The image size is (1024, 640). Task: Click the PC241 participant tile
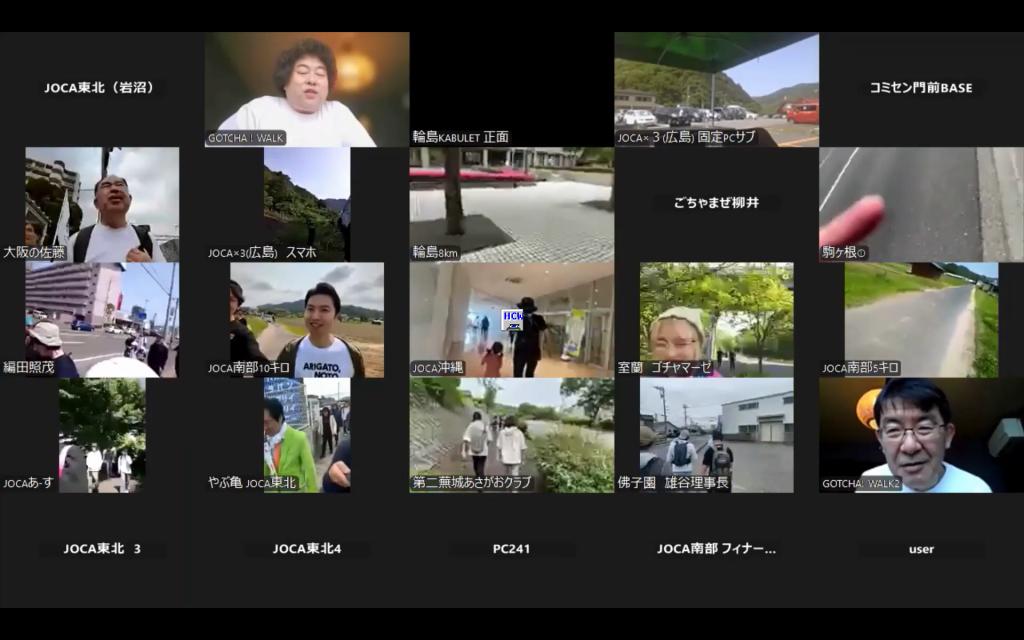click(512, 549)
